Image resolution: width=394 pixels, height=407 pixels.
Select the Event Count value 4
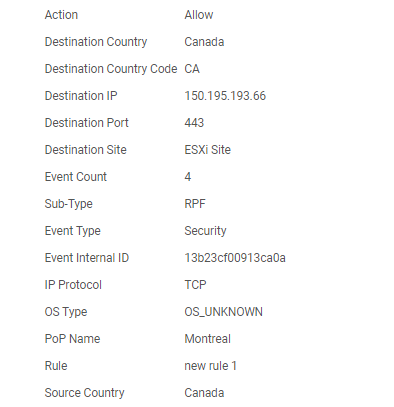pos(188,177)
